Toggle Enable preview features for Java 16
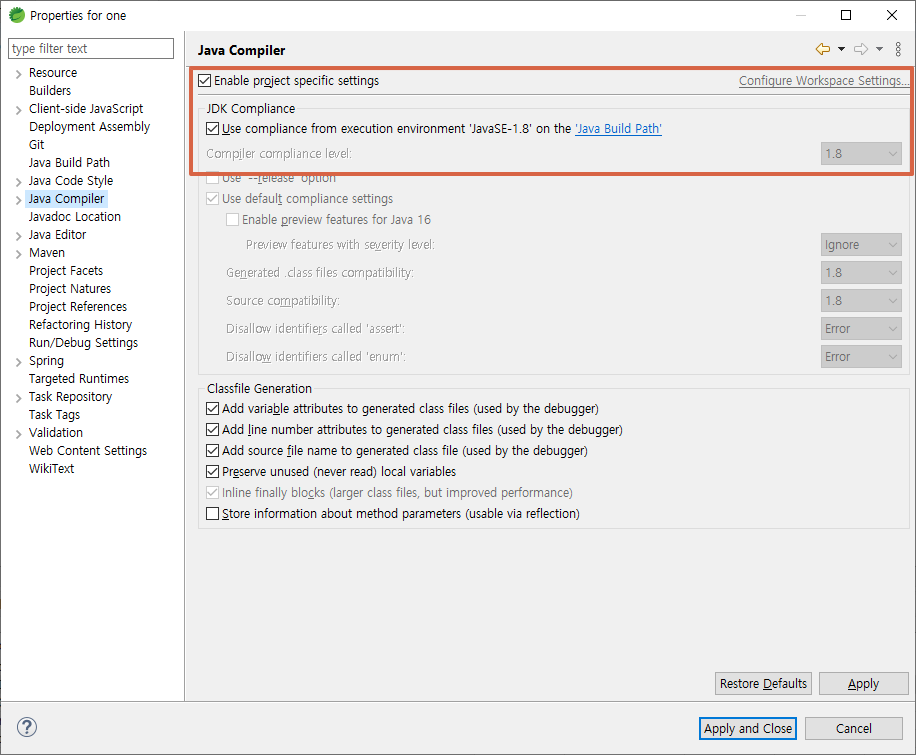 tap(233, 220)
